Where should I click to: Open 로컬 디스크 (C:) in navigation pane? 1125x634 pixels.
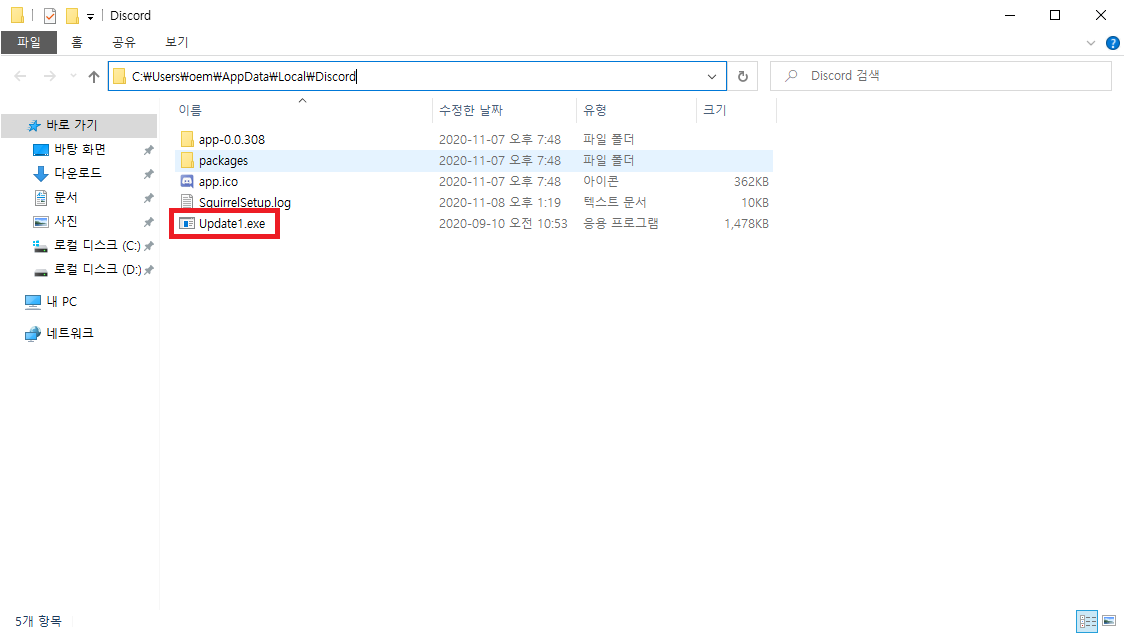97,245
